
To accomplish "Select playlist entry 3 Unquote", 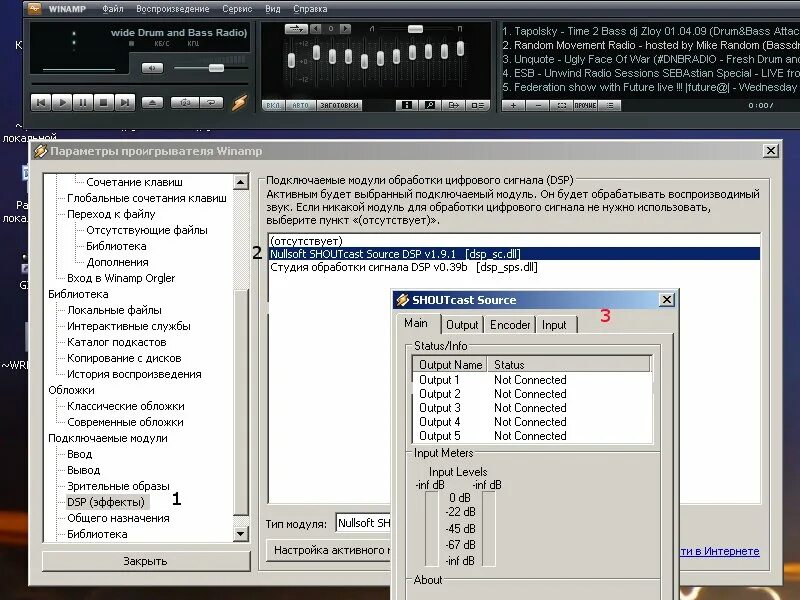I will coord(651,59).
